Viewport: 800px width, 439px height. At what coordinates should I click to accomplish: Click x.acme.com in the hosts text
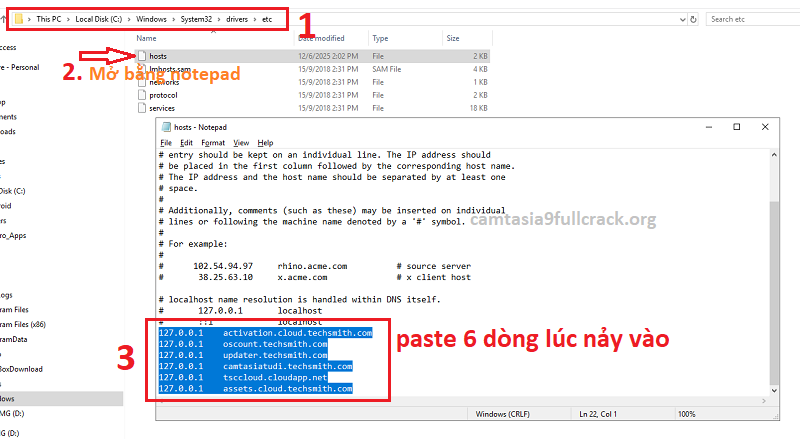pyautogui.click(x=303, y=278)
